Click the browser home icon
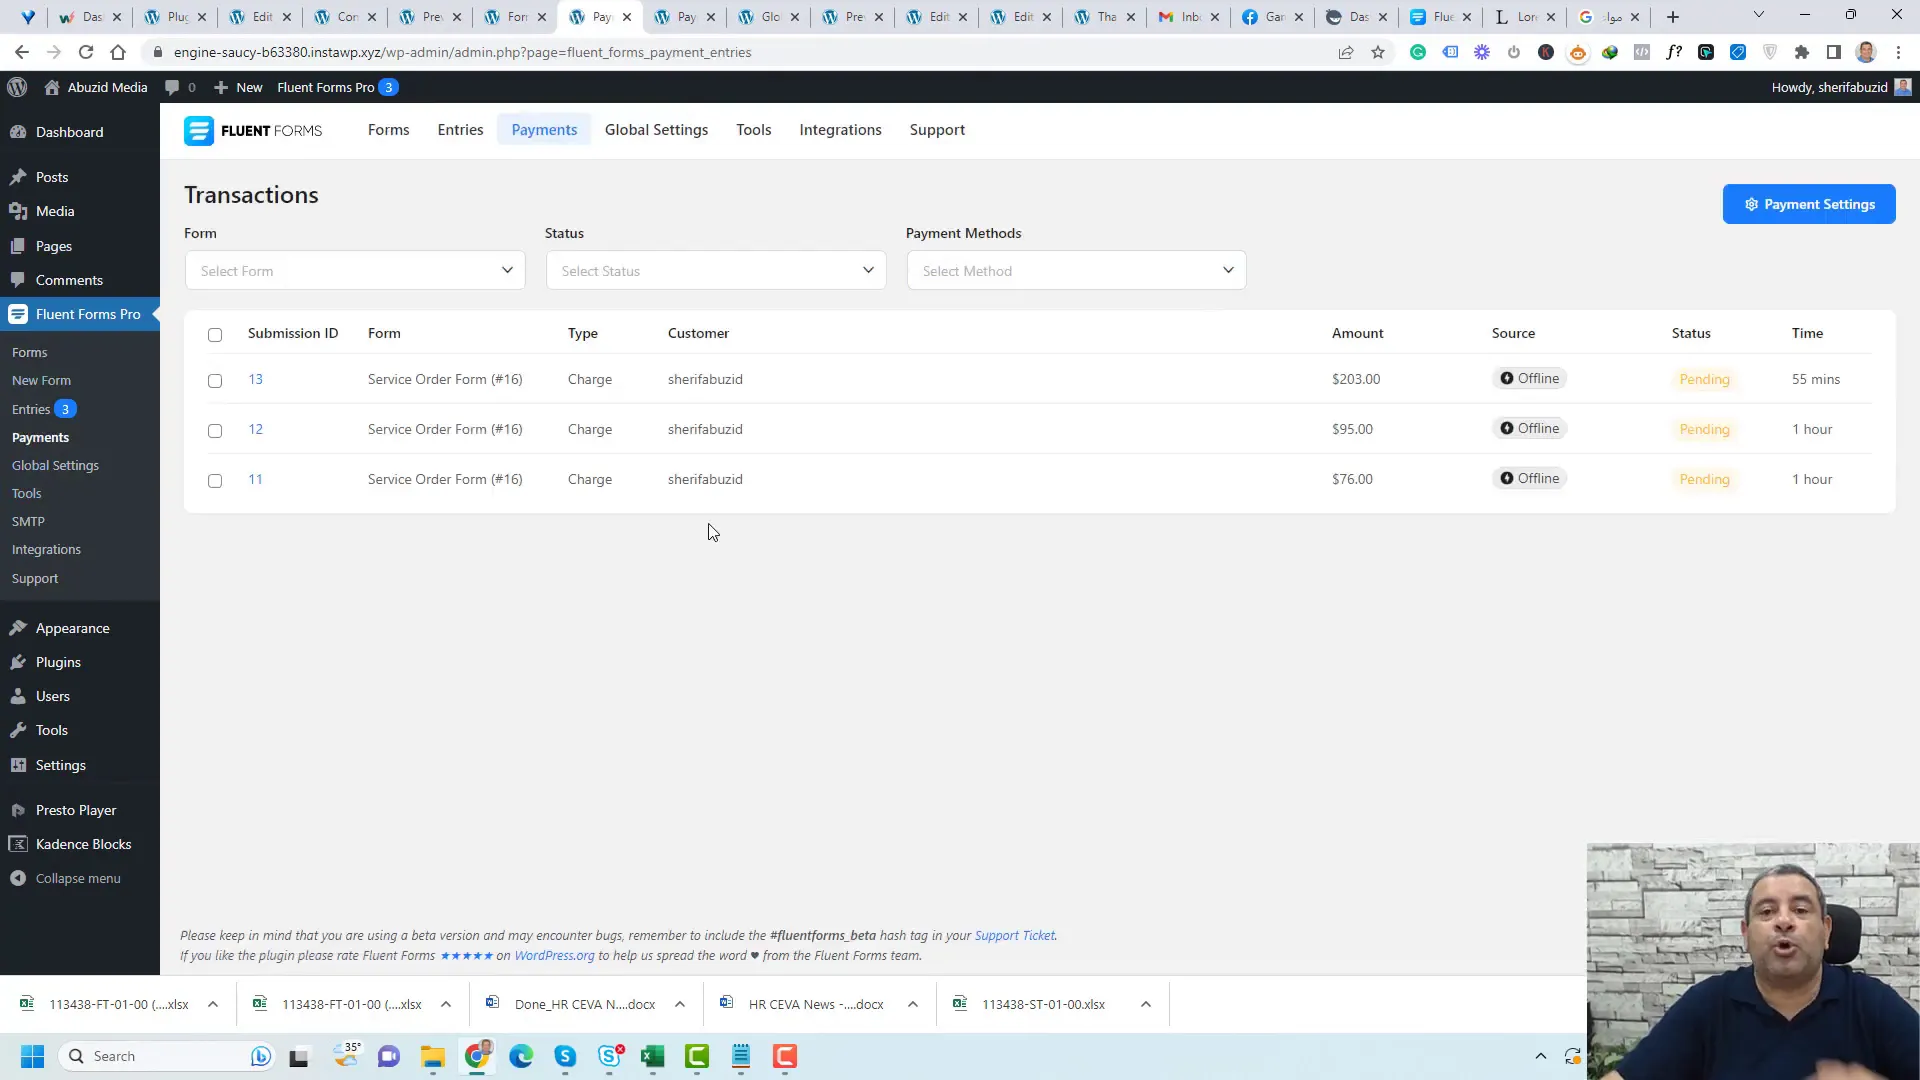 pyautogui.click(x=118, y=52)
